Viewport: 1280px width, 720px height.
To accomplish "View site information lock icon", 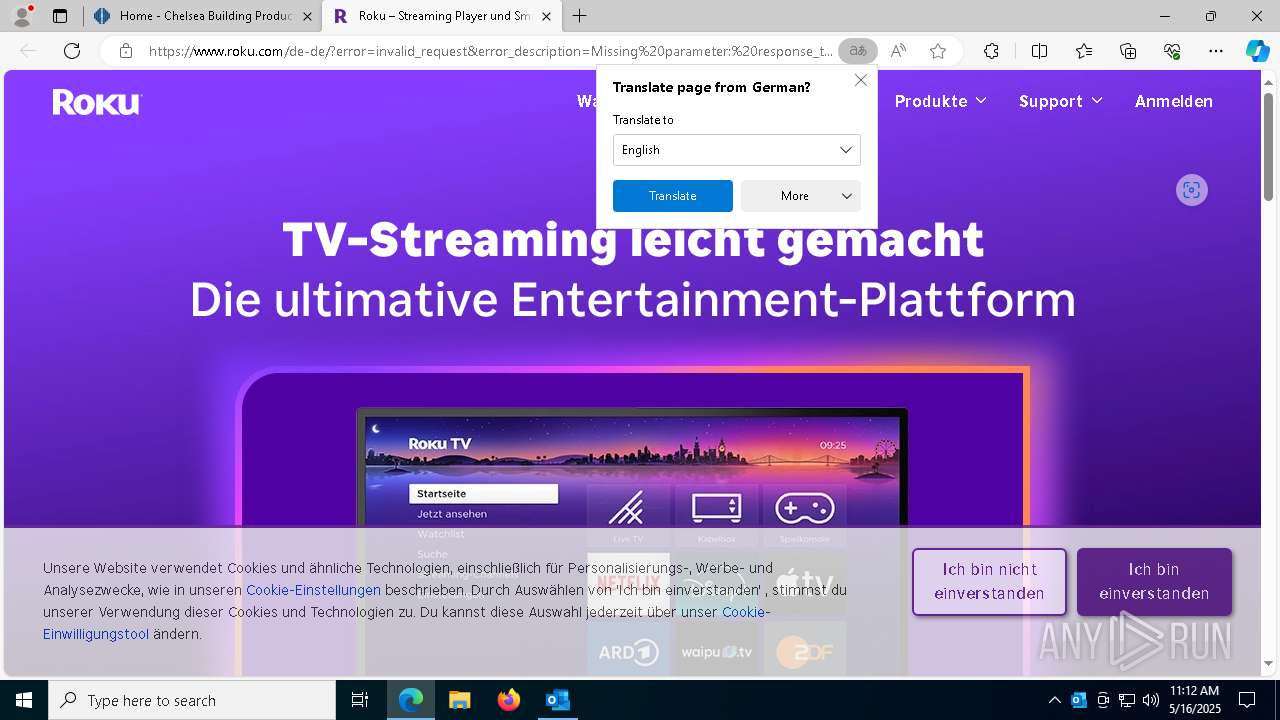I will pyautogui.click(x=125, y=51).
